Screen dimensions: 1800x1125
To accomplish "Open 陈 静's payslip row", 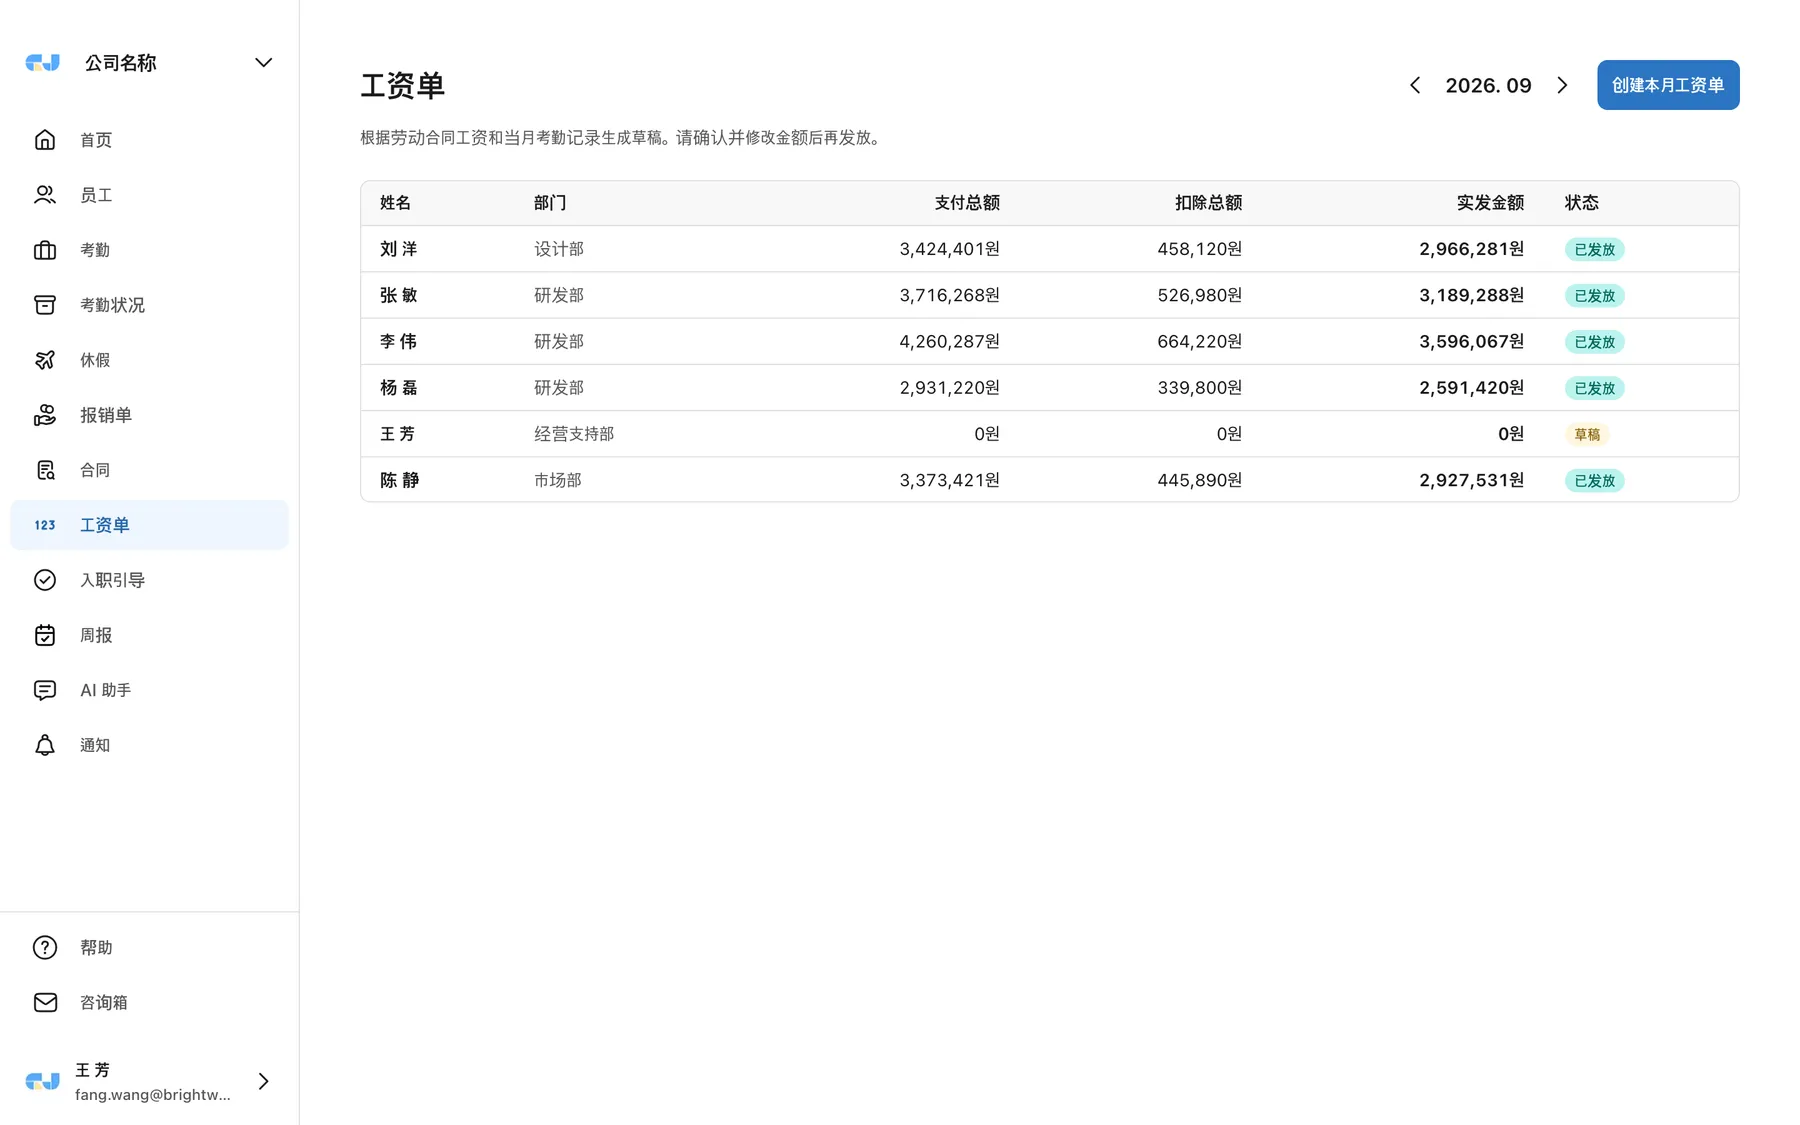I will (x=1049, y=480).
